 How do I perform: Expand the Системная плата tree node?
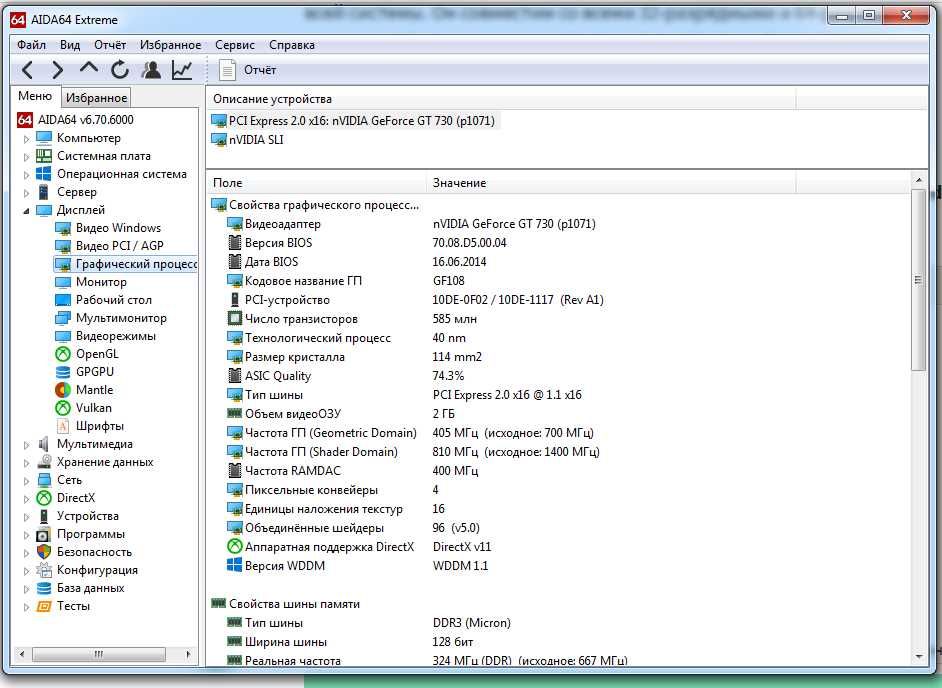tap(26, 157)
